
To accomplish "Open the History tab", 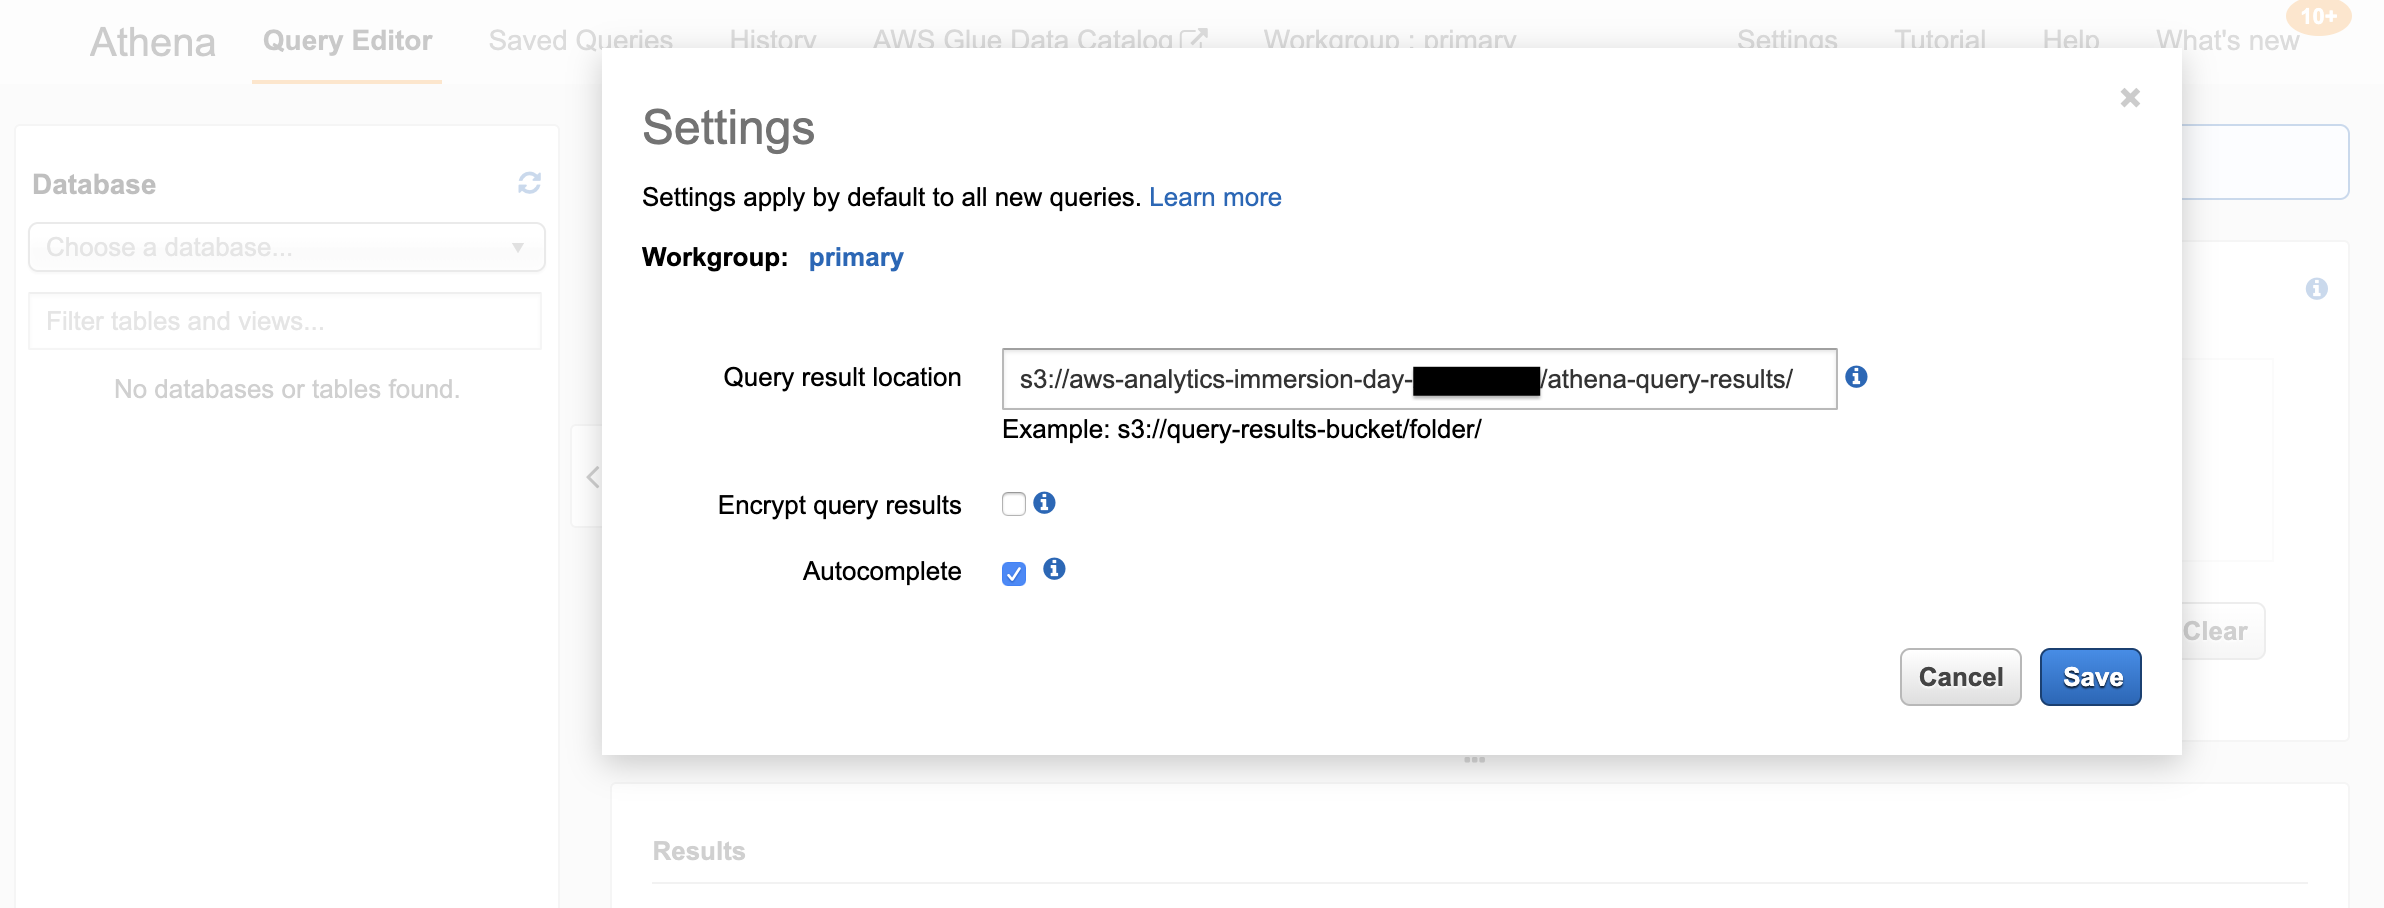I will (x=773, y=41).
